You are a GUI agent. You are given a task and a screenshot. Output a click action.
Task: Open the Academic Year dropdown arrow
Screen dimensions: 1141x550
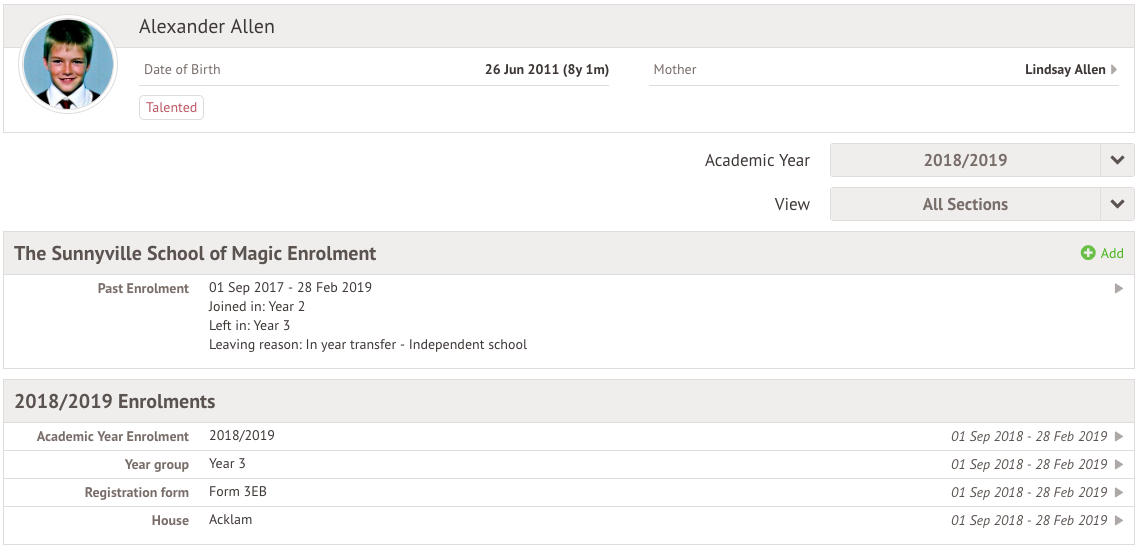click(x=1117, y=160)
